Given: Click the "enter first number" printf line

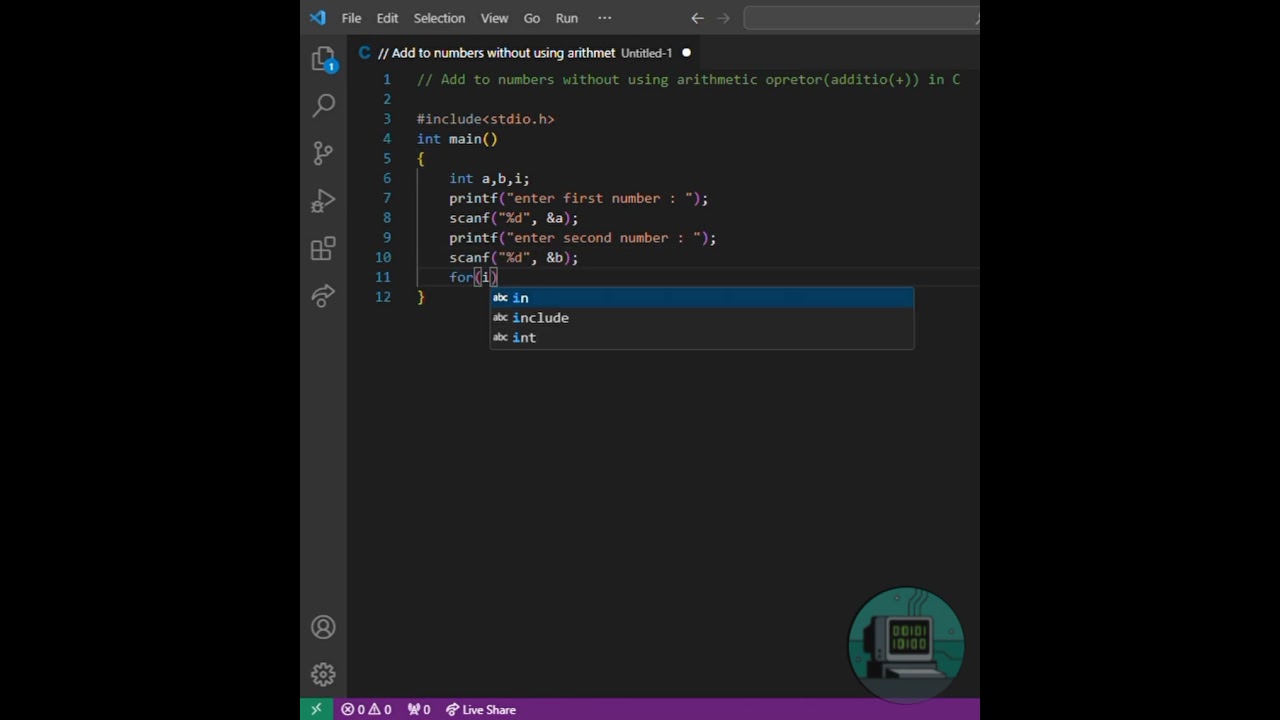Looking at the screenshot, I should click(x=578, y=198).
